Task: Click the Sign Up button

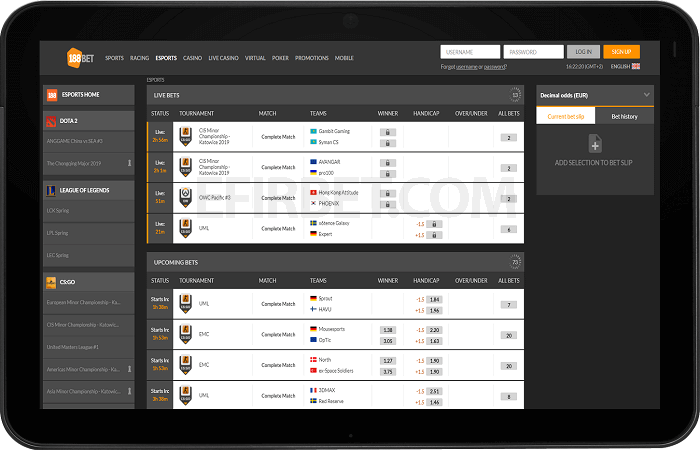Action: [621, 52]
